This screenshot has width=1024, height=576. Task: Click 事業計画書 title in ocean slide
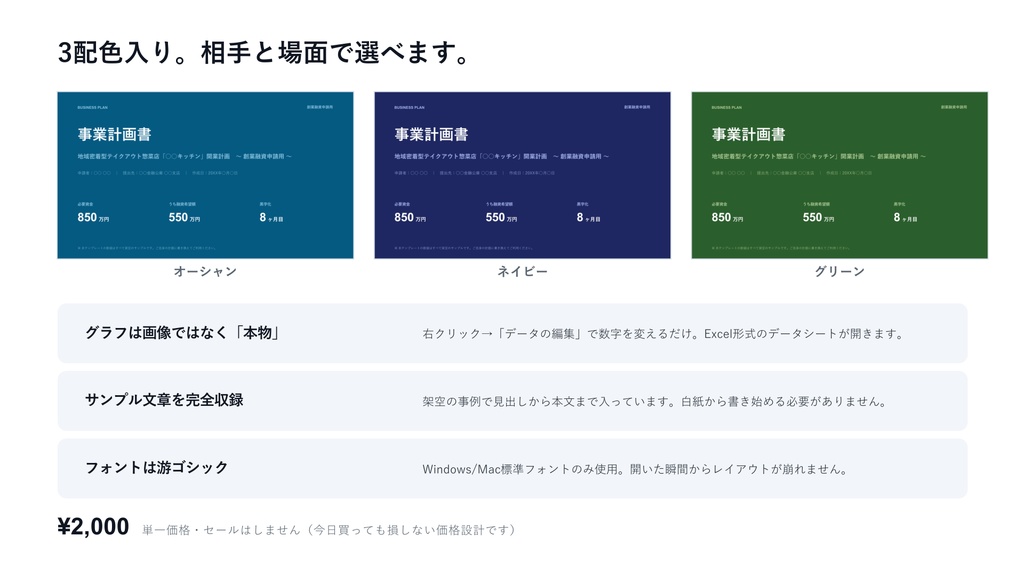pos(114,135)
